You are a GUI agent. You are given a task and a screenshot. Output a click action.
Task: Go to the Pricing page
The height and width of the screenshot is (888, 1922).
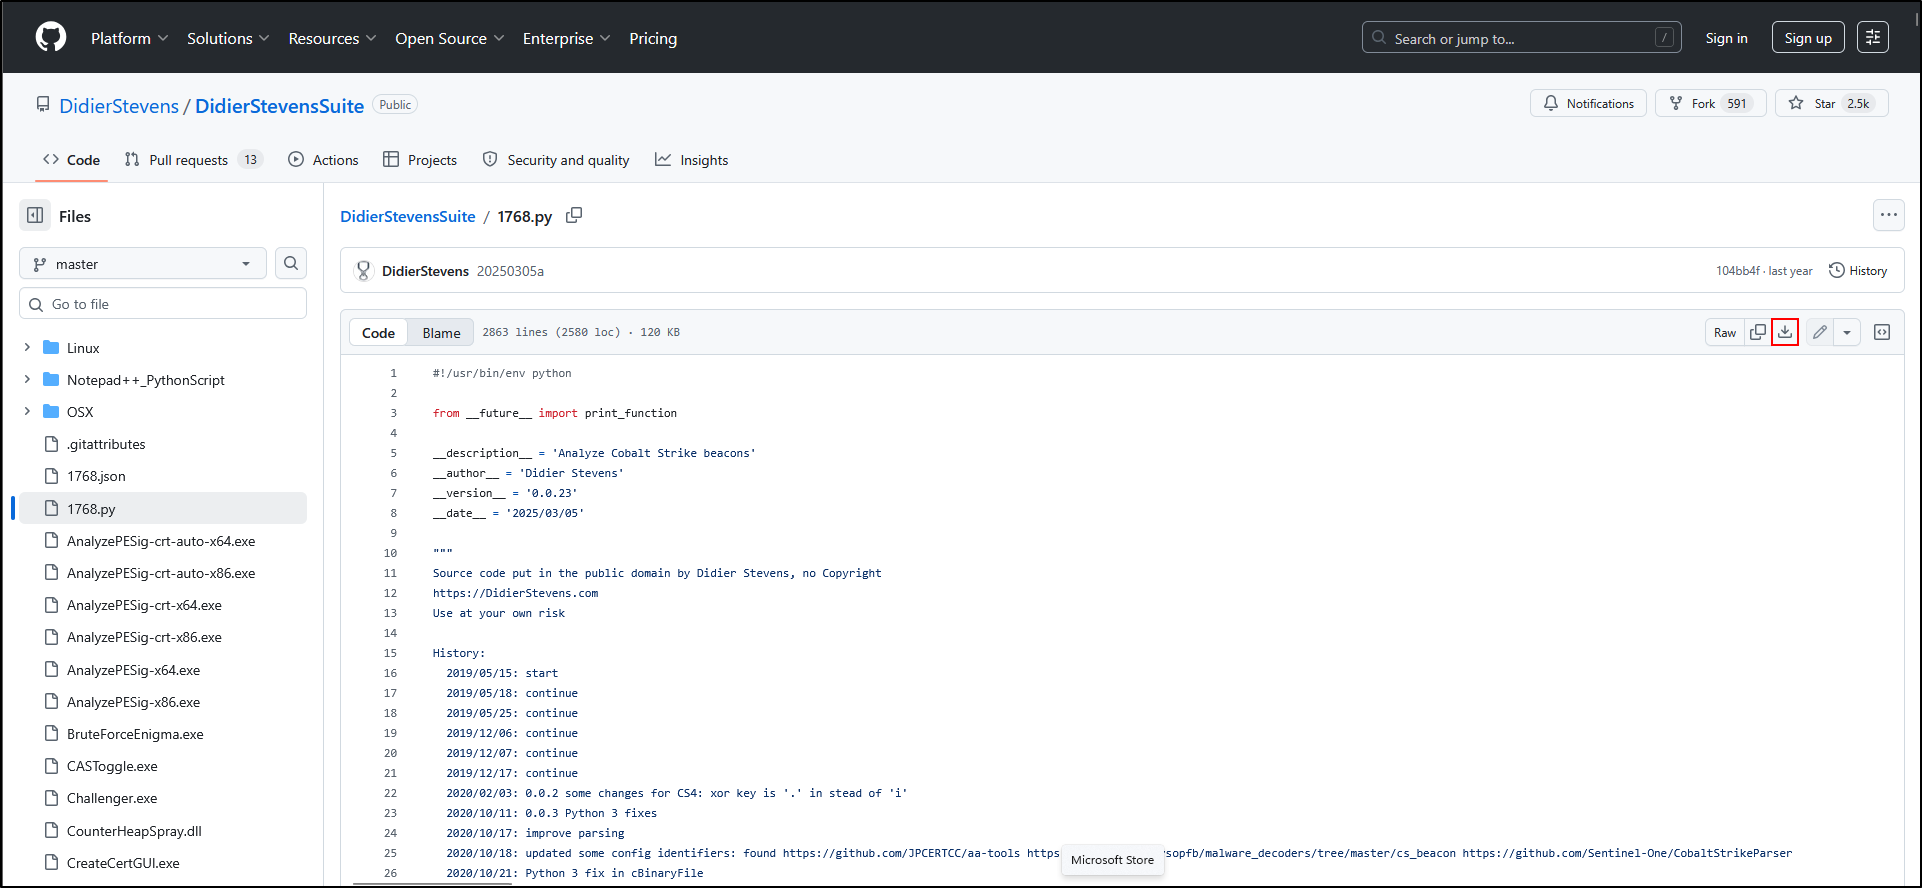653,38
